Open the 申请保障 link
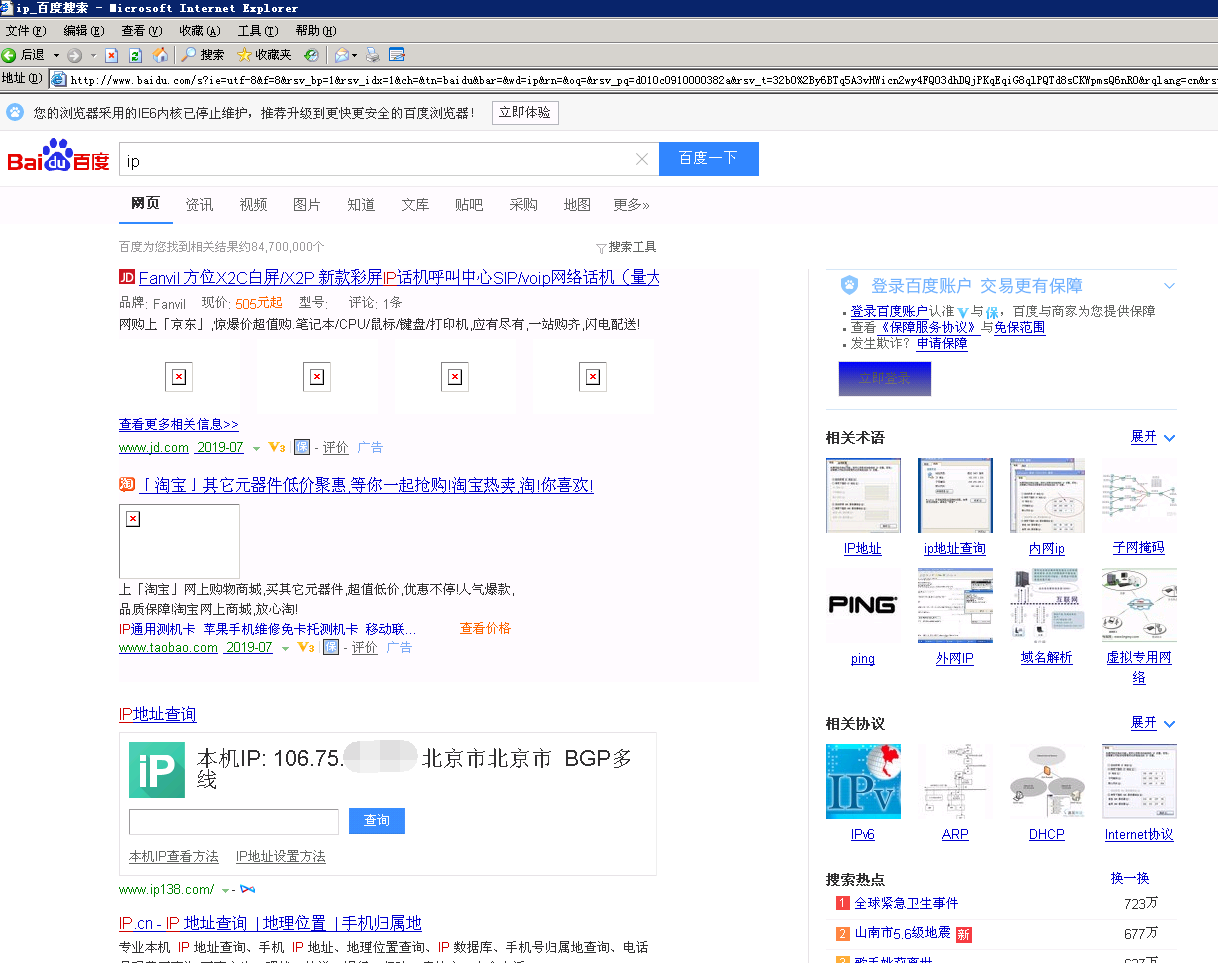Image resolution: width=1218 pixels, height=963 pixels. [942, 343]
